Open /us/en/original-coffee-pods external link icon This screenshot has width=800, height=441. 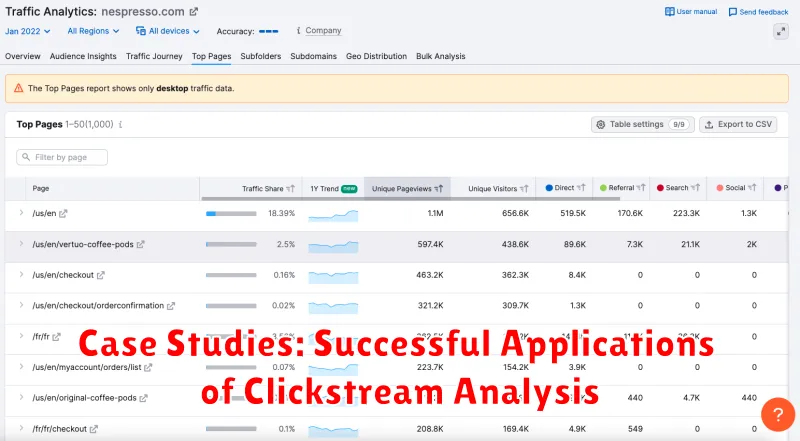143,398
